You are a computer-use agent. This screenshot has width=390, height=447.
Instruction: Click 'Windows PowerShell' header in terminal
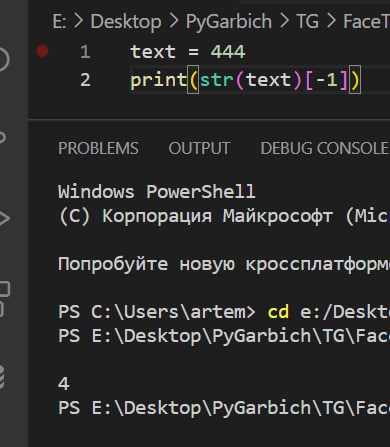[x=157, y=192]
